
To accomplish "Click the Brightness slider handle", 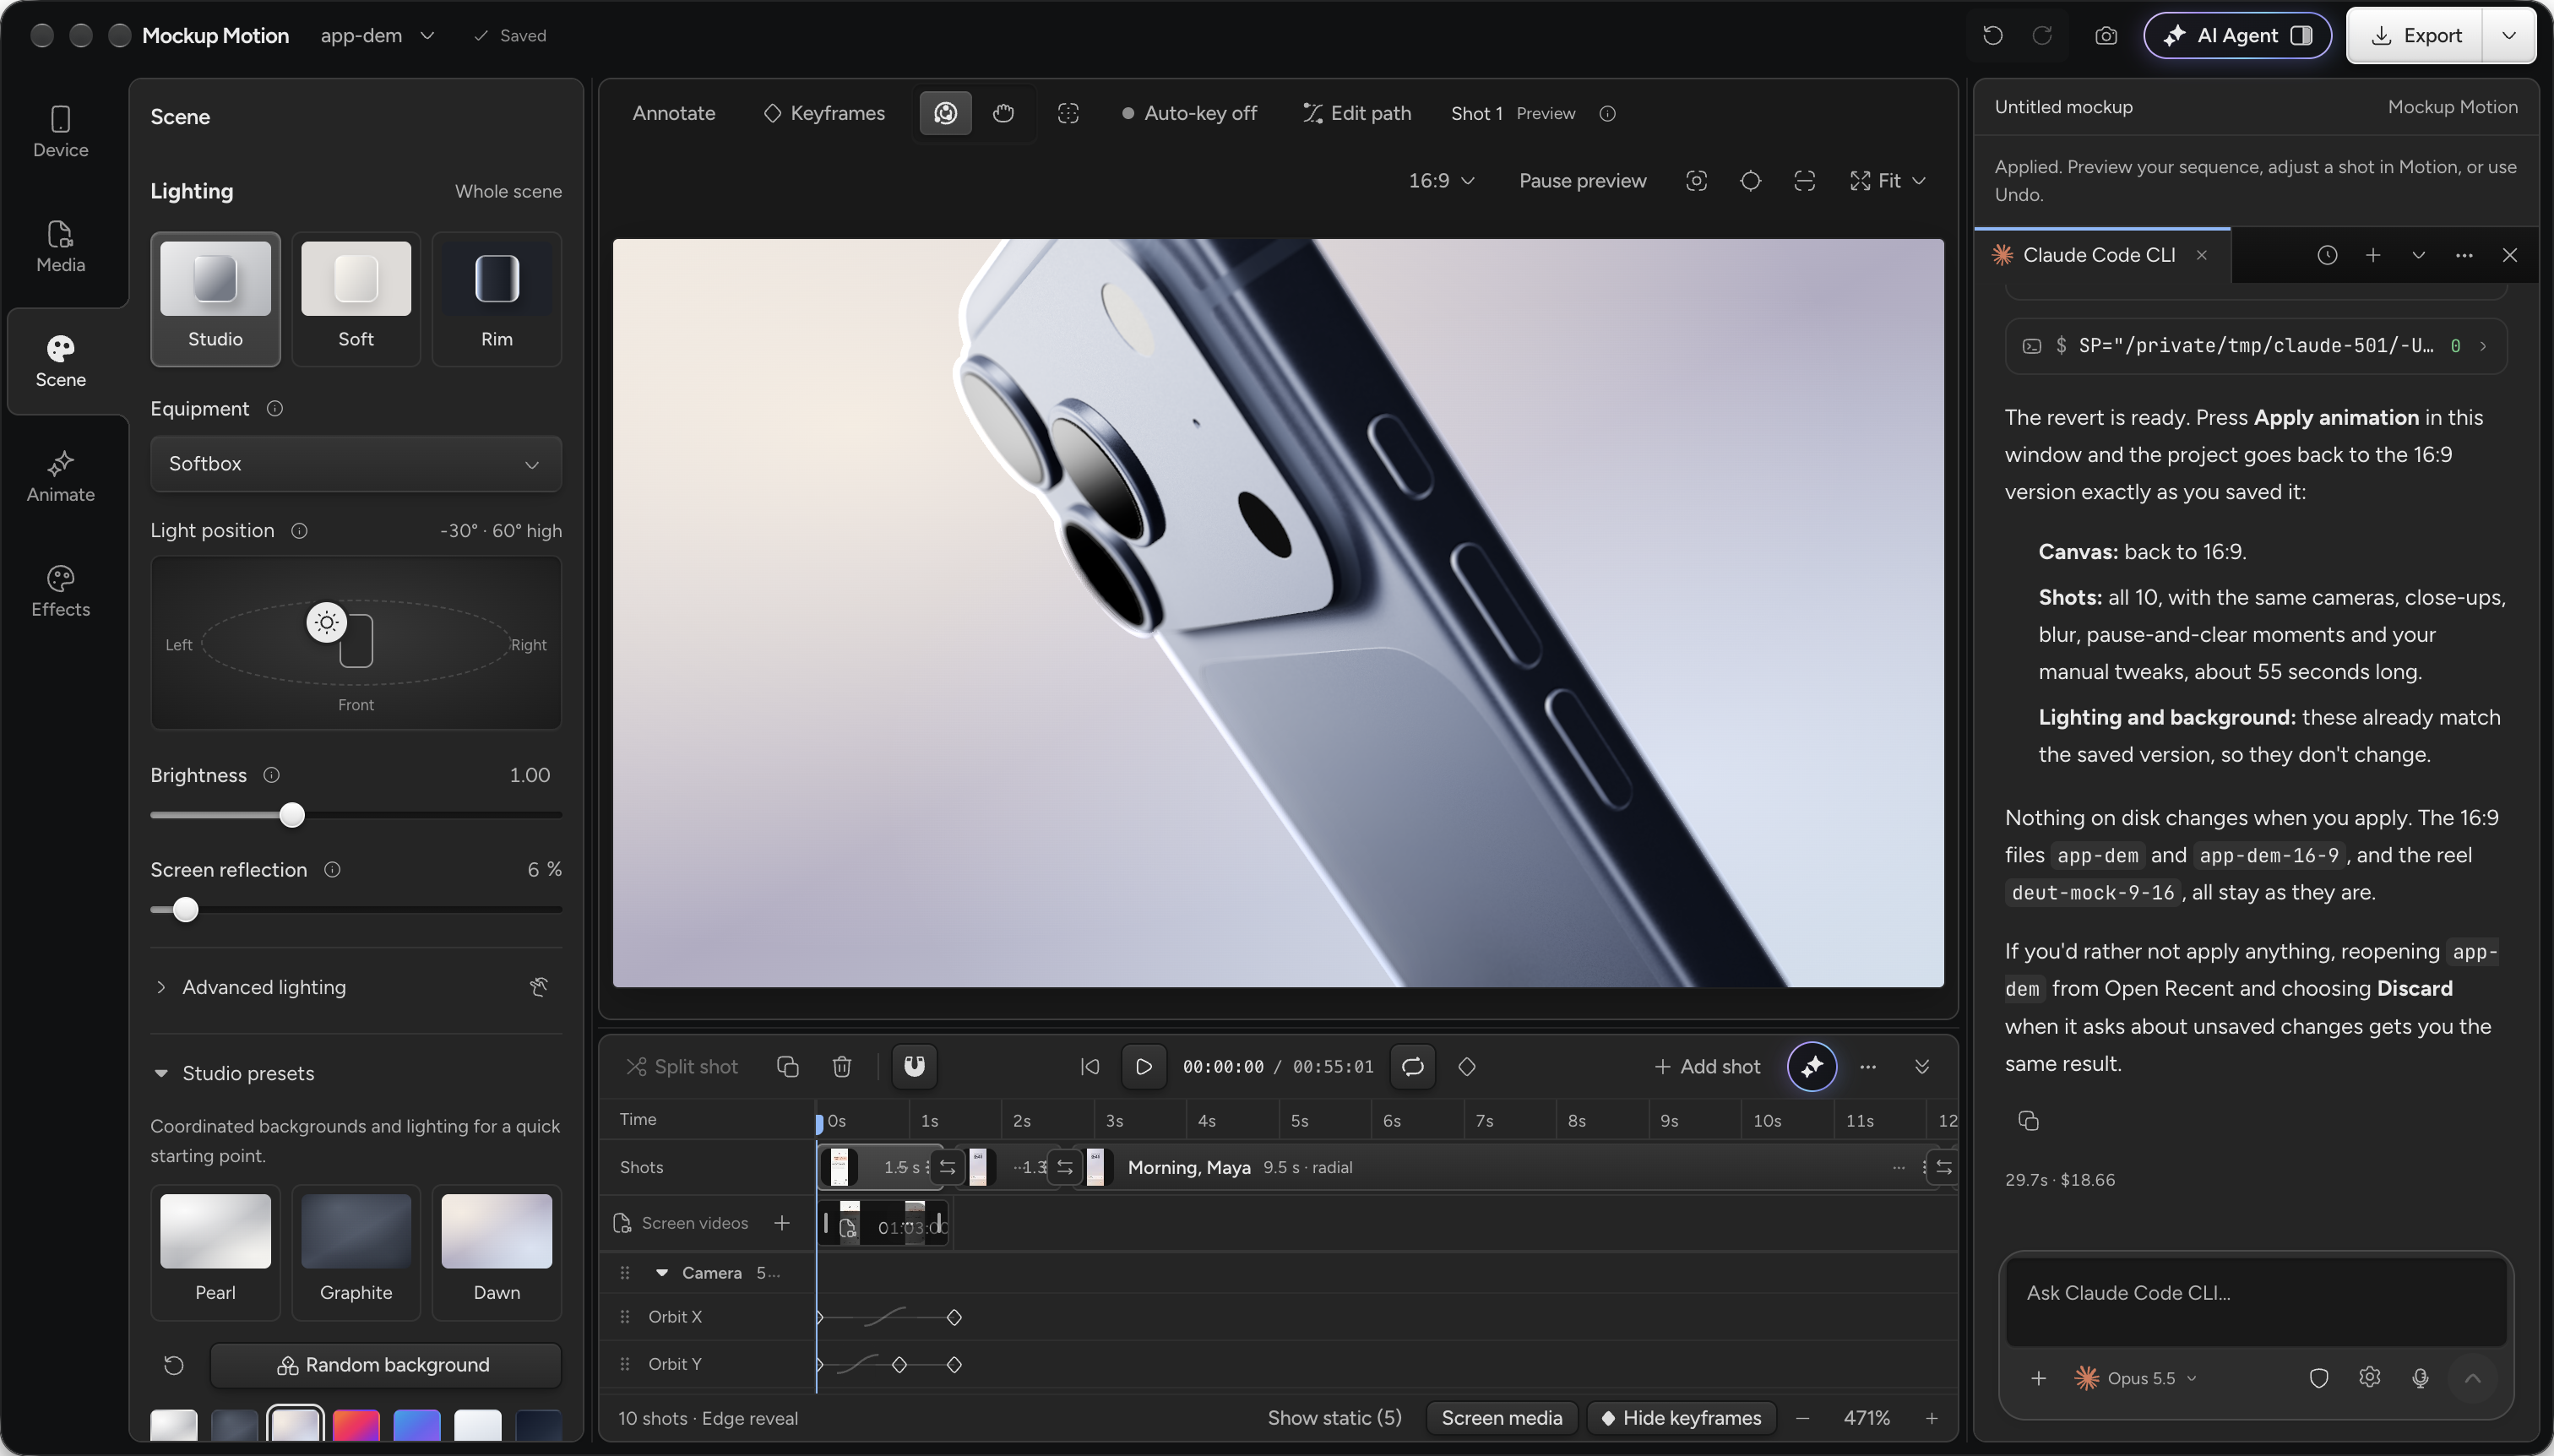I will [291, 815].
